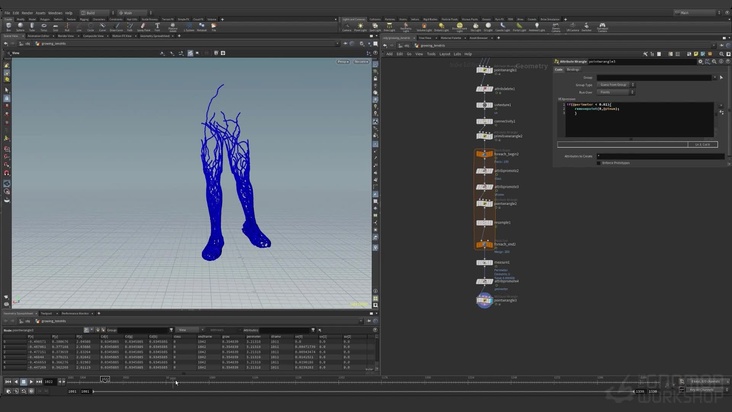Image resolution: width=732 pixels, height=412 pixels.
Task: Click the Font shelf tool
Action: (x=157, y=27)
